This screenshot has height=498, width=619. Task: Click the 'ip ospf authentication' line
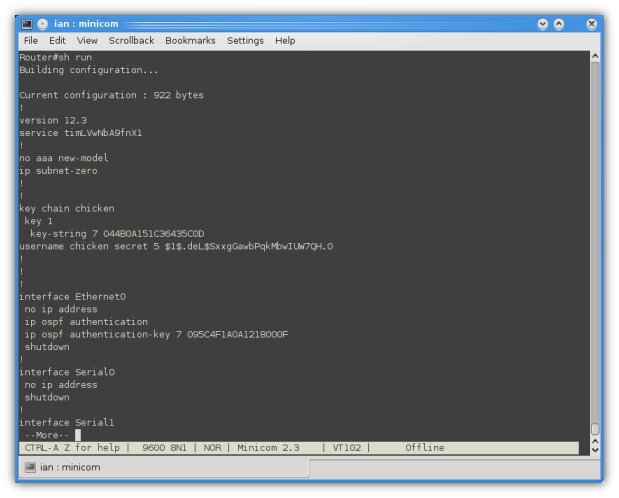click(x=86, y=322)
